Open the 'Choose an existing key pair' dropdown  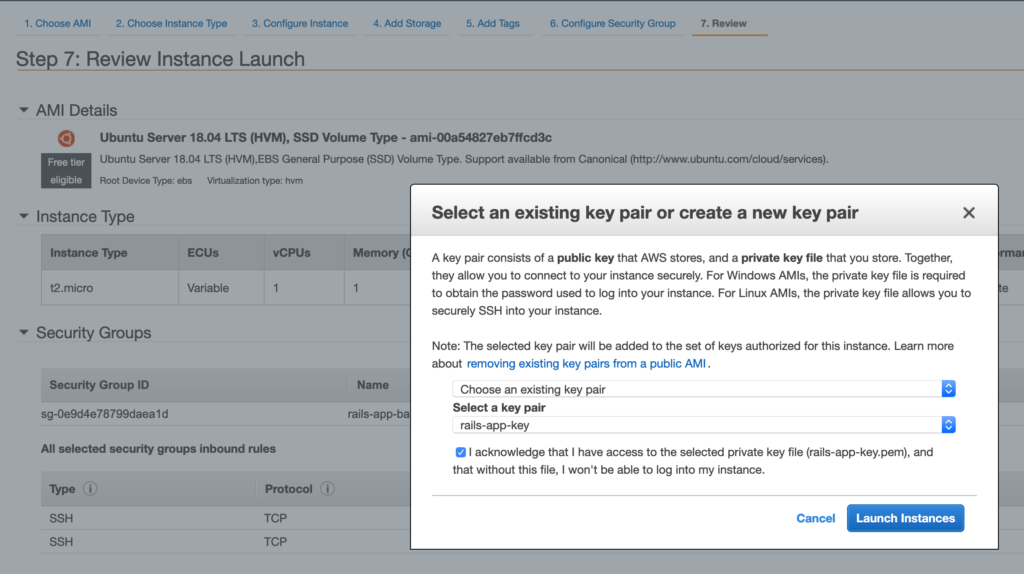704,389
